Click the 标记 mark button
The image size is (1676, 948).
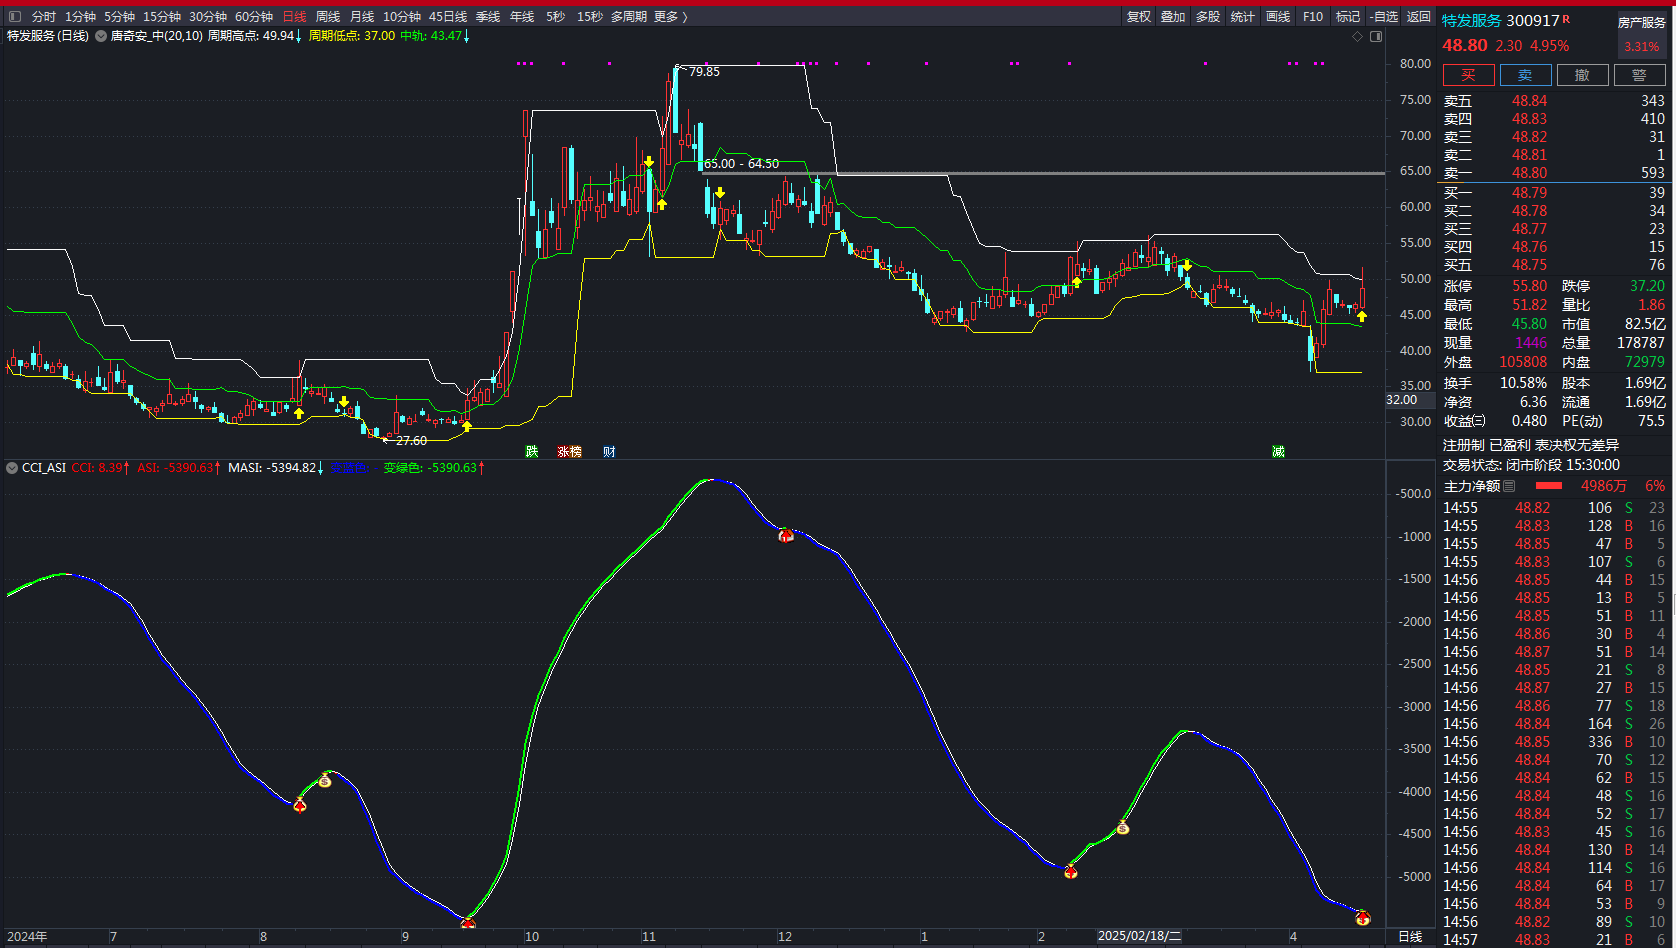tap(1348, 16)
